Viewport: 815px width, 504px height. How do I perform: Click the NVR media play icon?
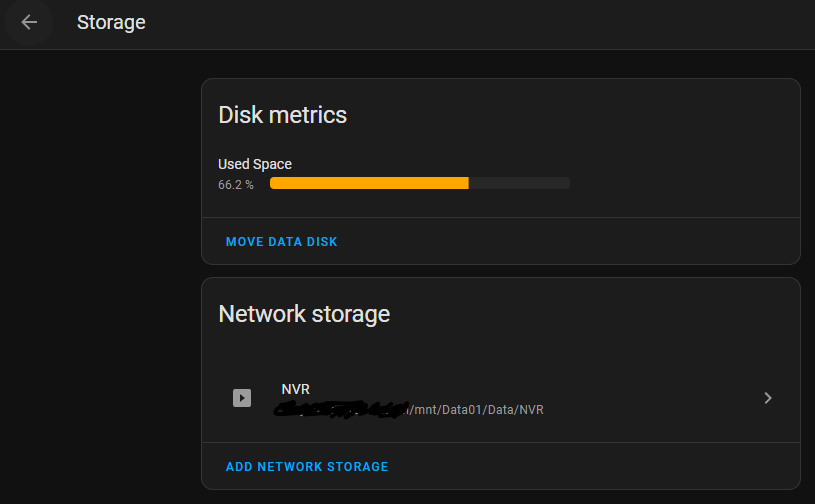coord(242,398)
